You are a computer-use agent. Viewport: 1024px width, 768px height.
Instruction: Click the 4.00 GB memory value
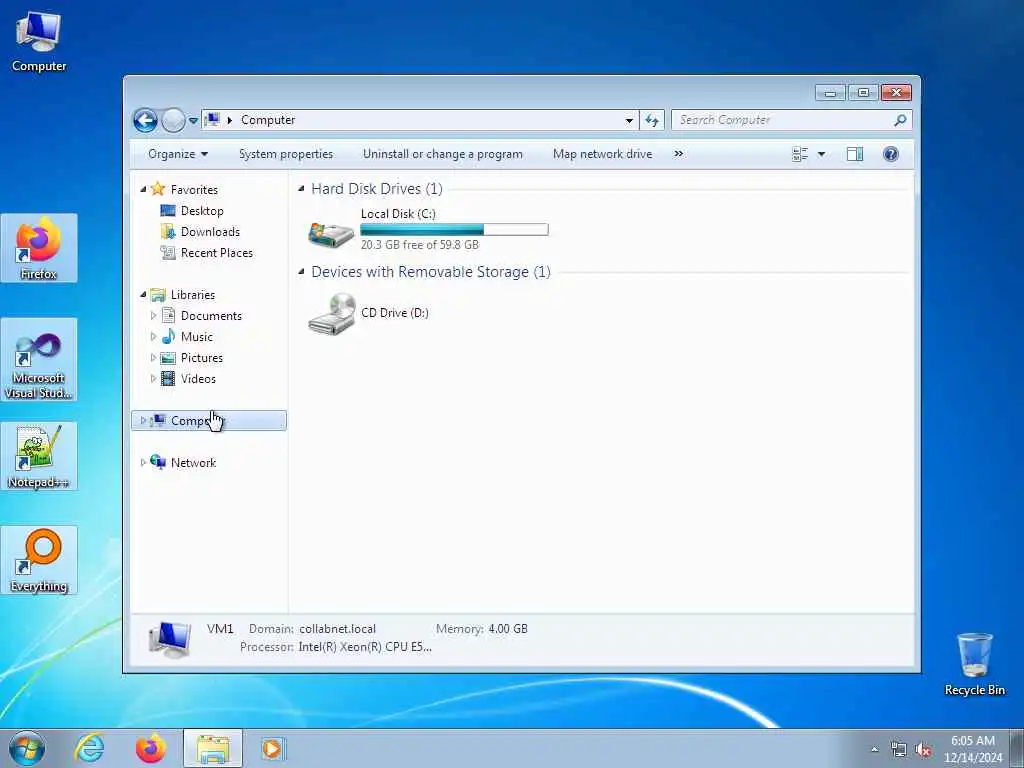(508, 629)
